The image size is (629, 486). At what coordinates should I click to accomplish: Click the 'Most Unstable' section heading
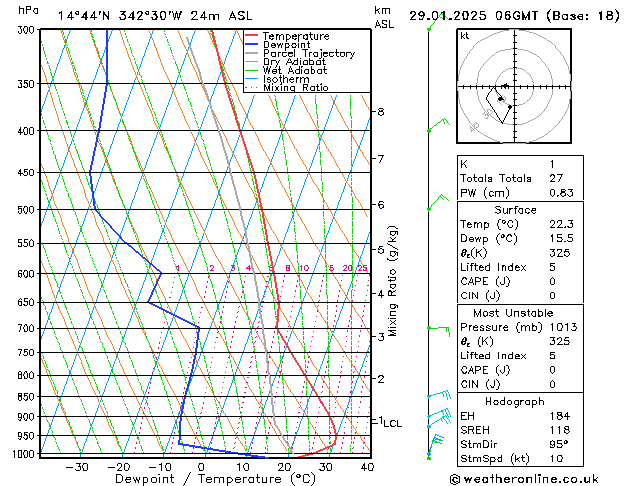pyautogui.click(x=513, y=313)
